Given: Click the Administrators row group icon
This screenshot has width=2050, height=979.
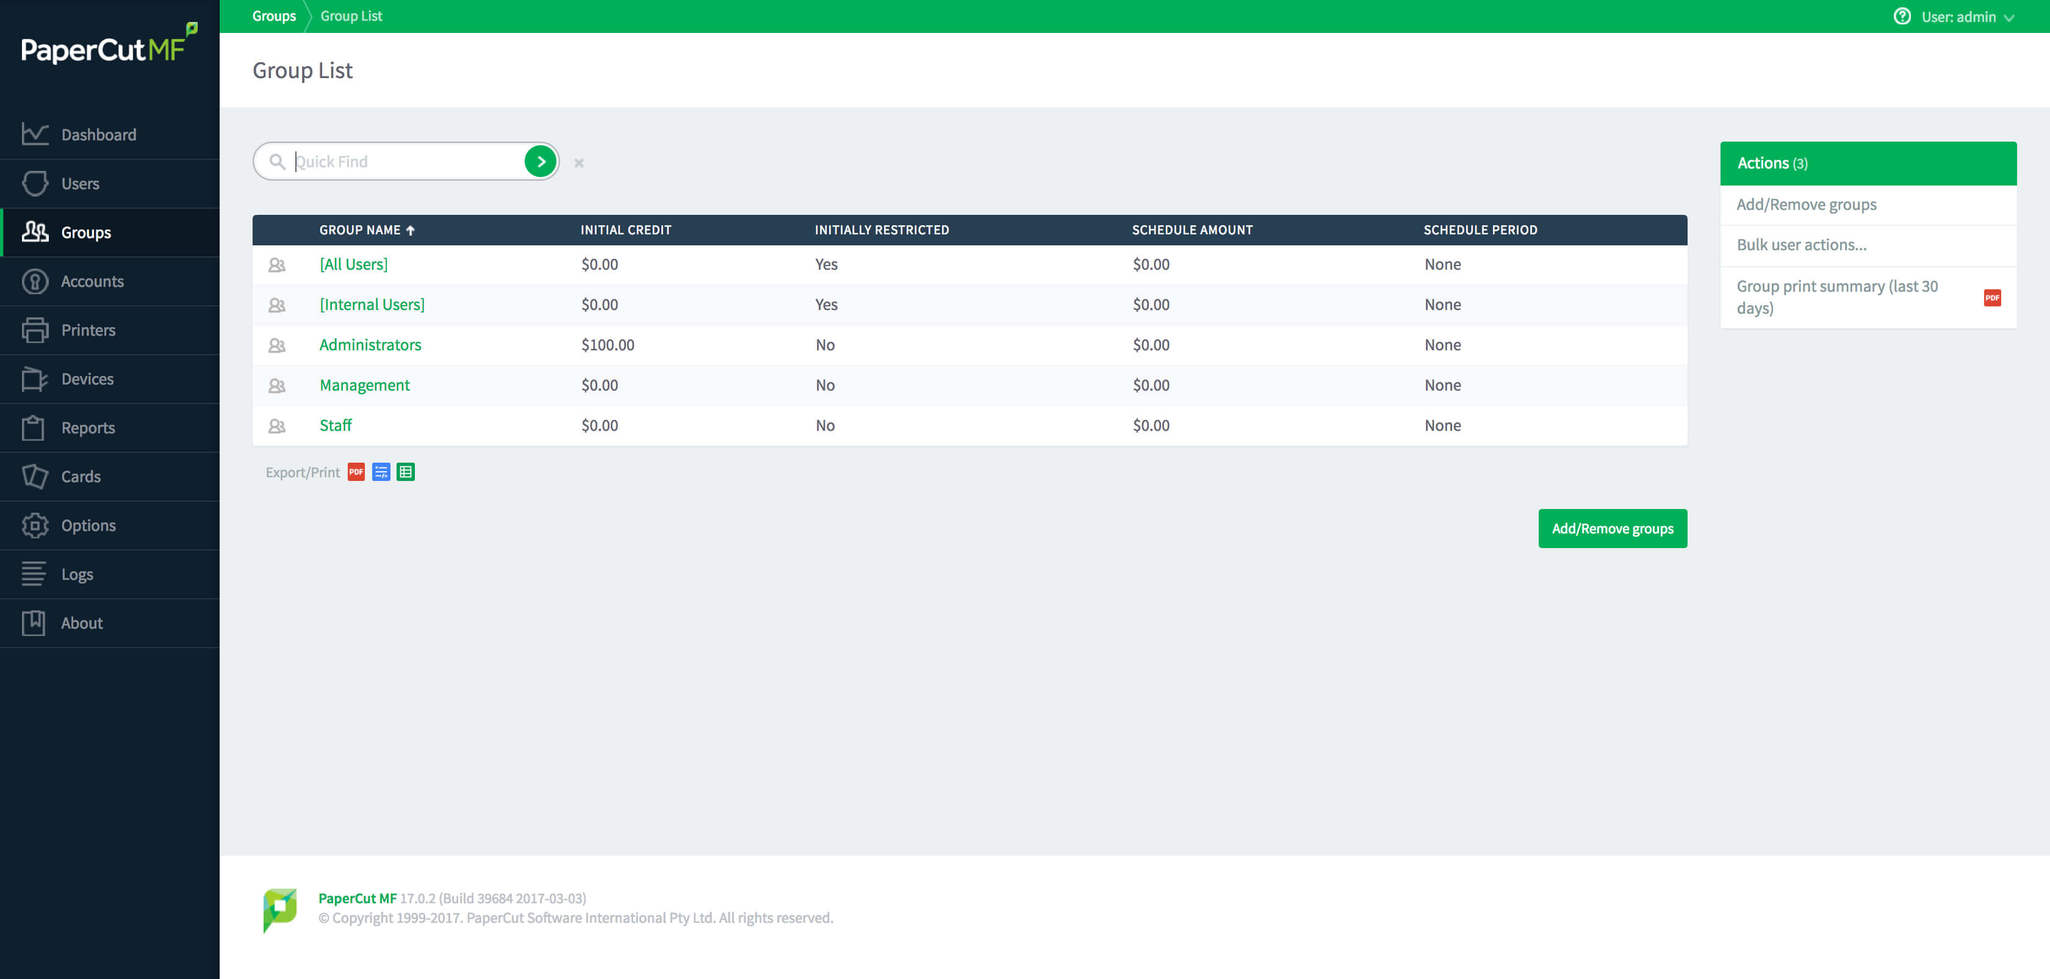Looking at the screenshot, I should point(277,345).
